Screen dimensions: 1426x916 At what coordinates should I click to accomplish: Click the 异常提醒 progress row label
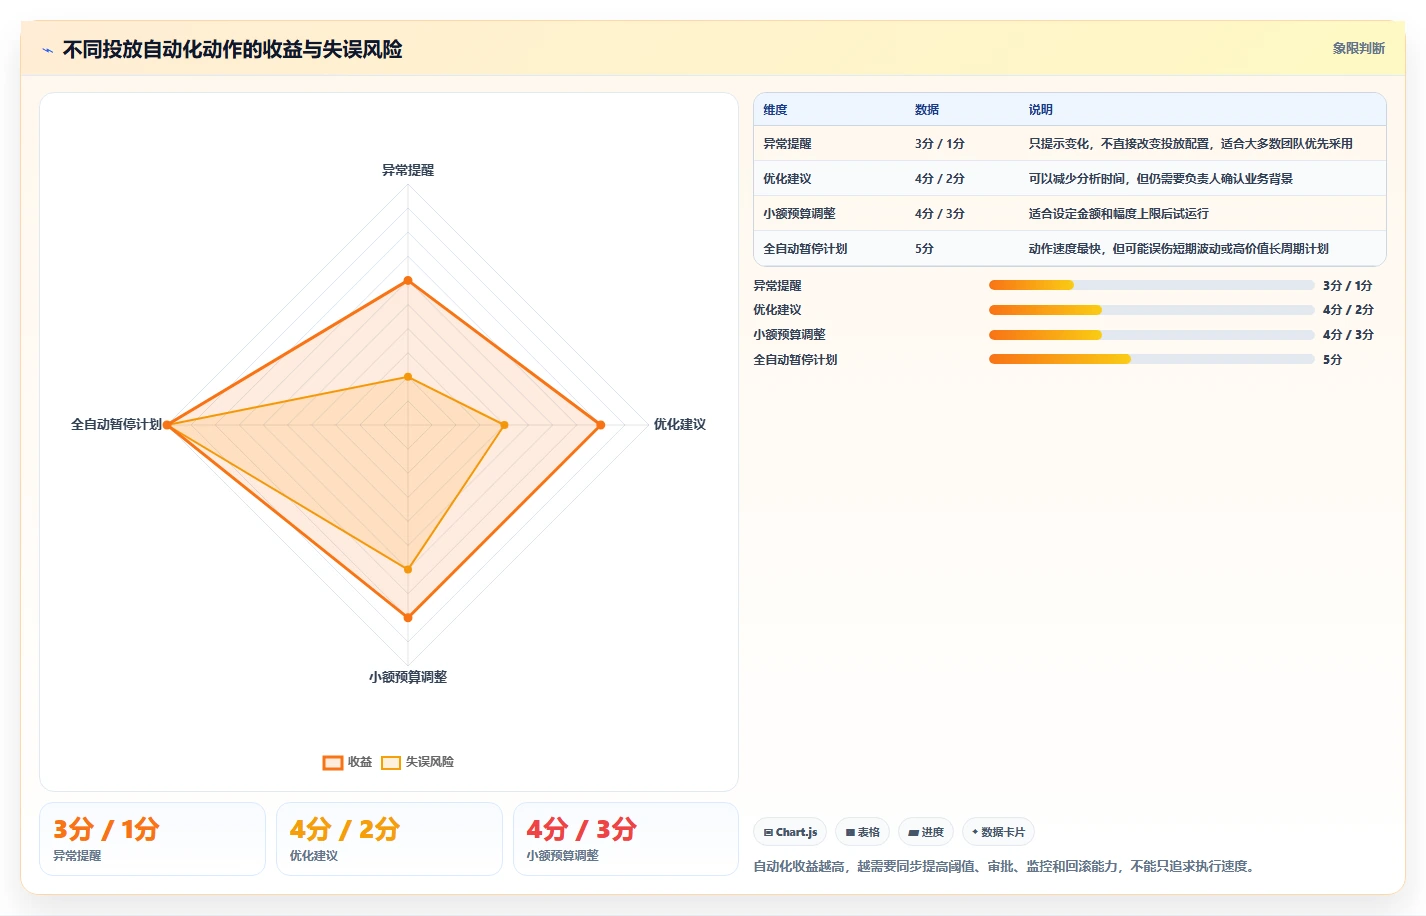777,286
